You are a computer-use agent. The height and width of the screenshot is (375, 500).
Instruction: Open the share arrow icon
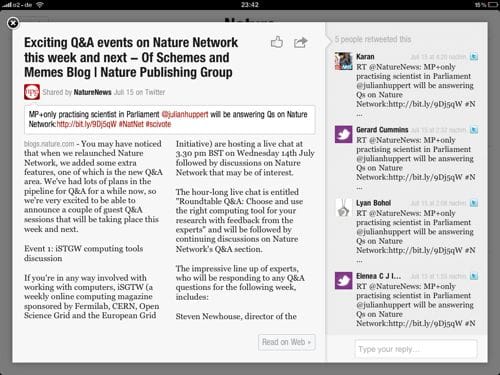(300, 42)
